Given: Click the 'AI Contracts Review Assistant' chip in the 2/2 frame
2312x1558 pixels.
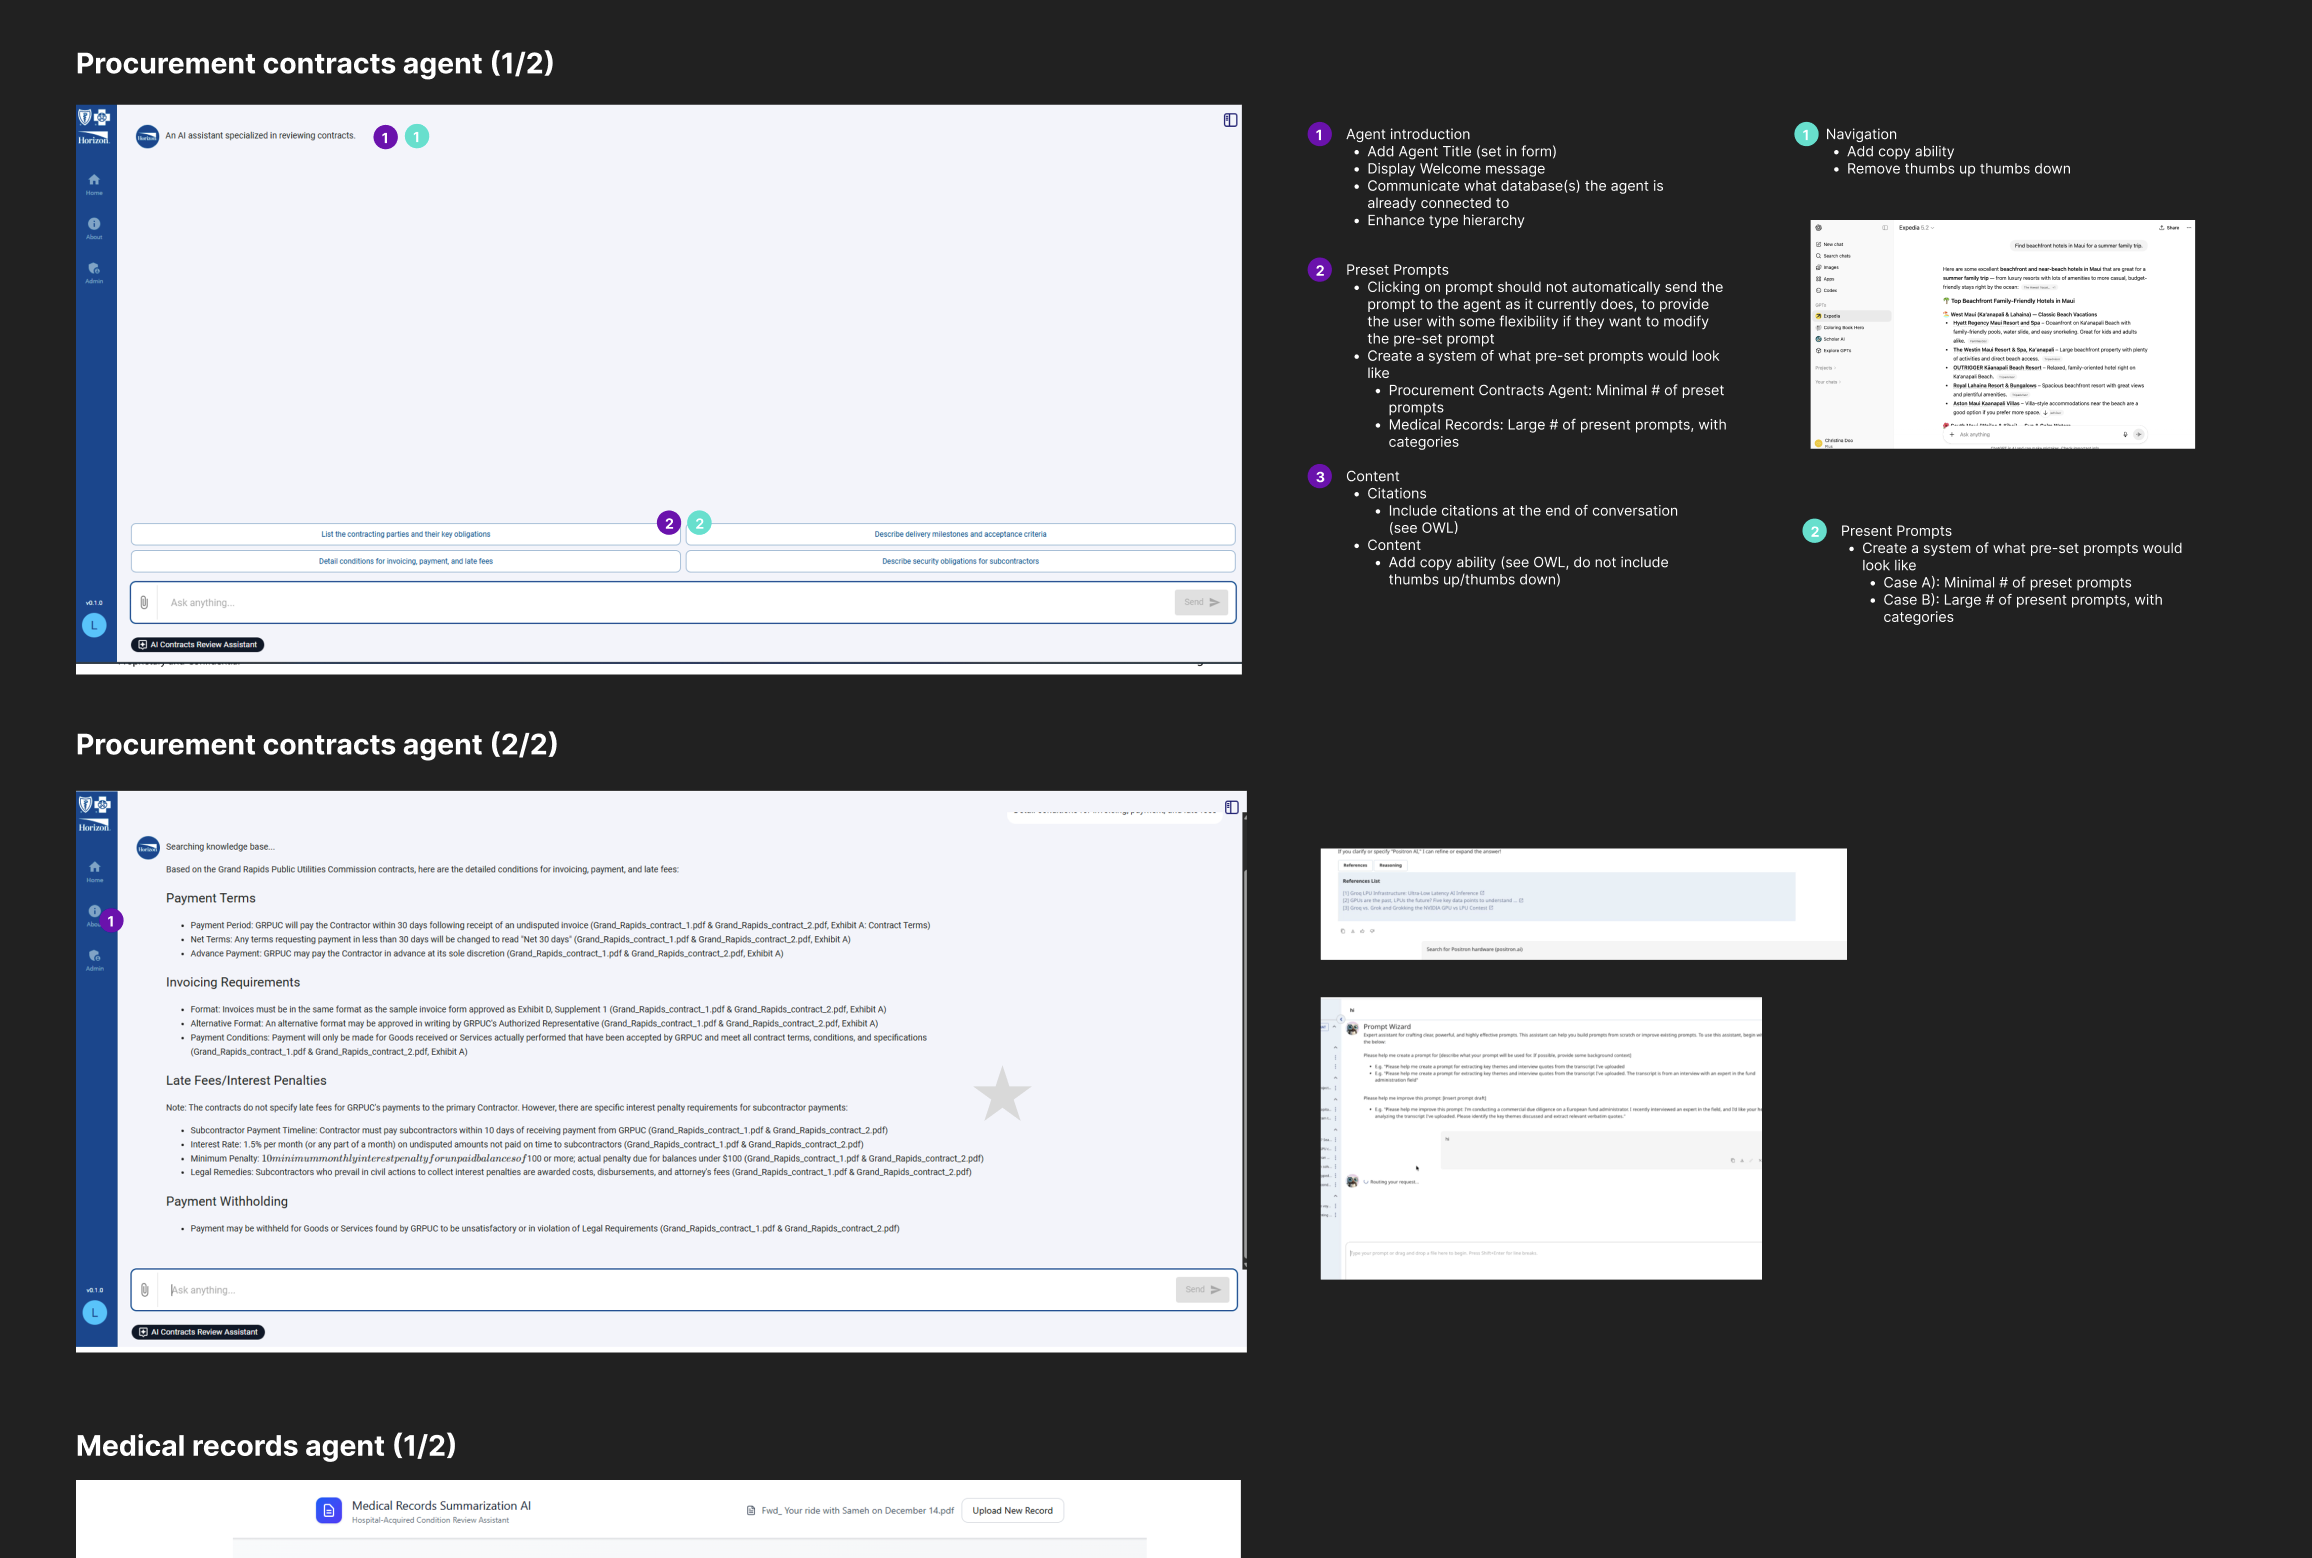Looking at the screenshot, I should point(198,1332).
